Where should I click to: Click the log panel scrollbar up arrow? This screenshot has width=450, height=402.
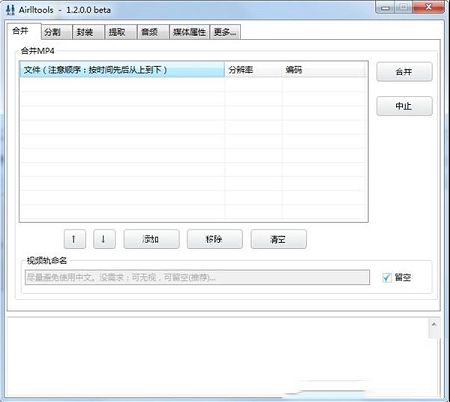(434, 324)
